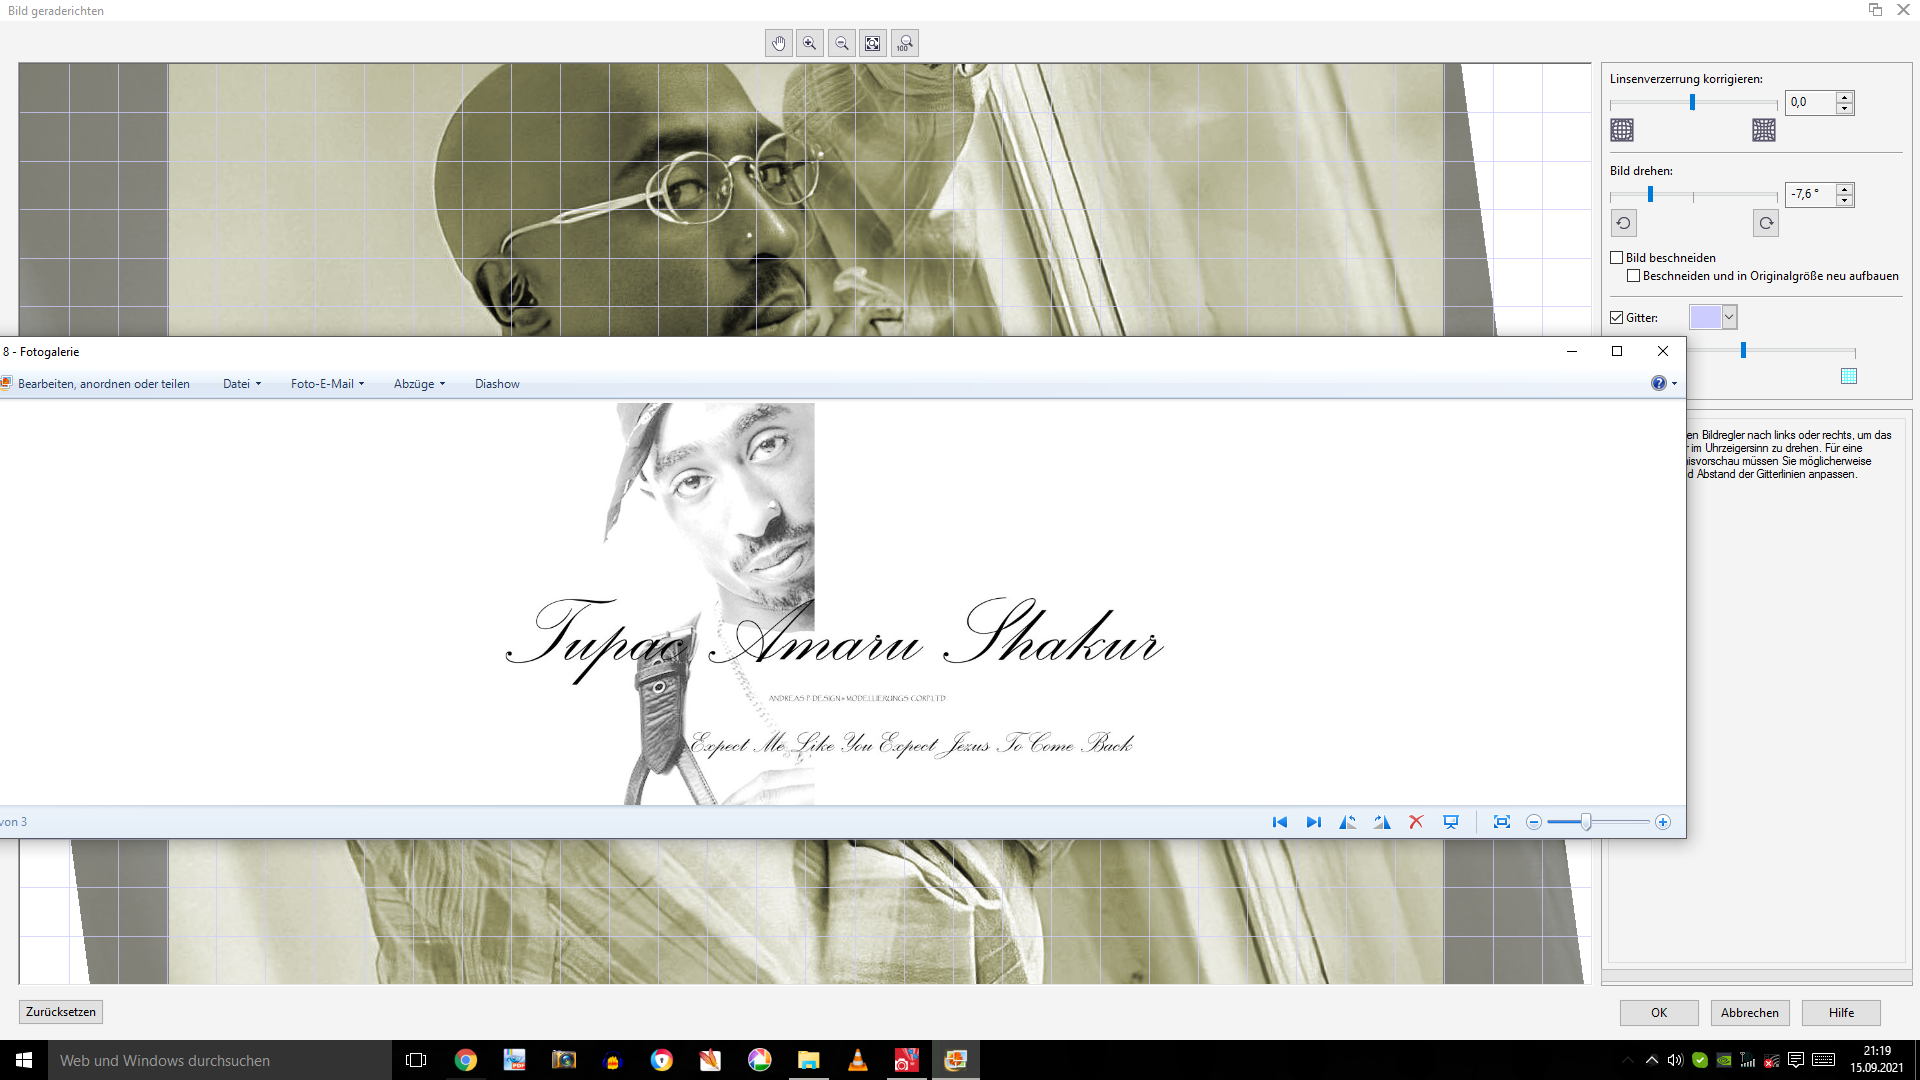The image size is (1920, 1080).
Task: Click the pincushion distortion grid icon
Action: click(x=1764, y=130)
